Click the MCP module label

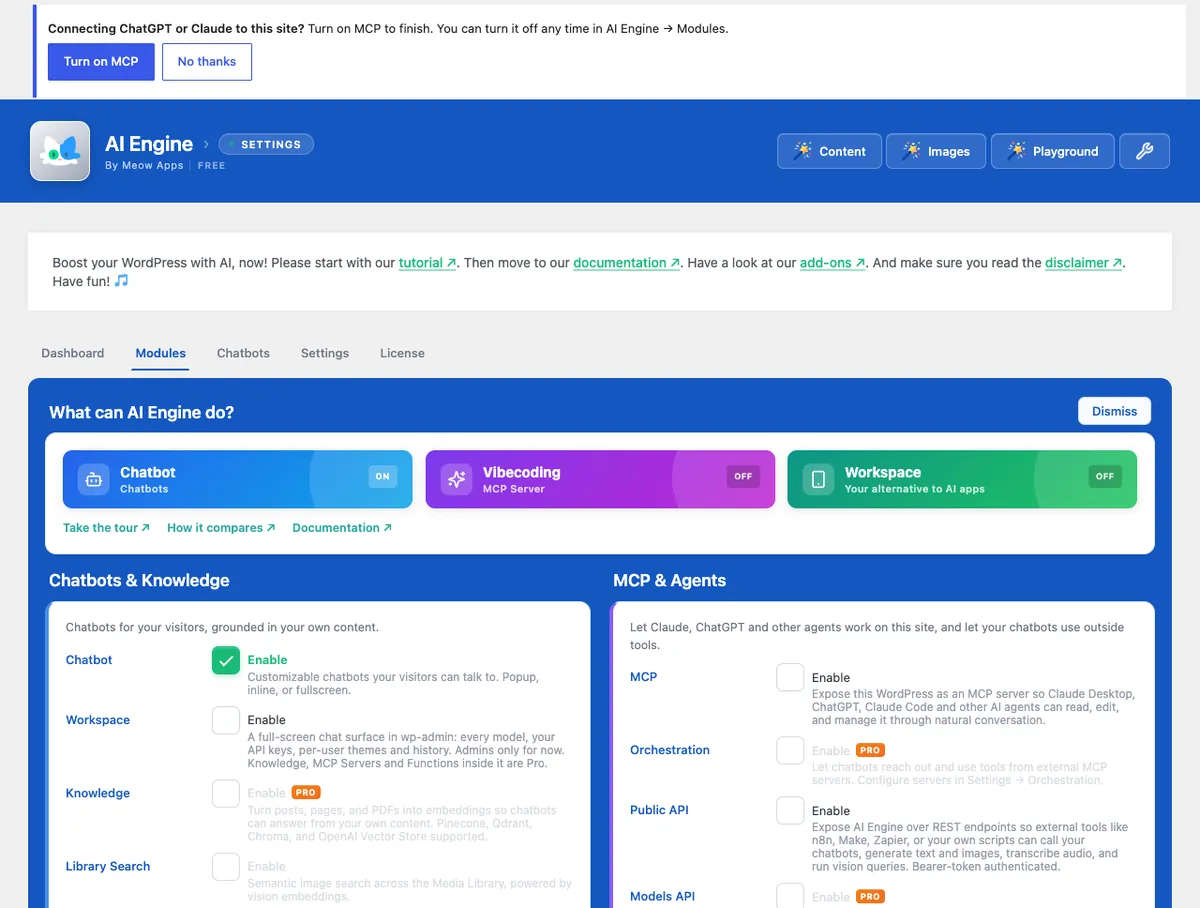644,677
